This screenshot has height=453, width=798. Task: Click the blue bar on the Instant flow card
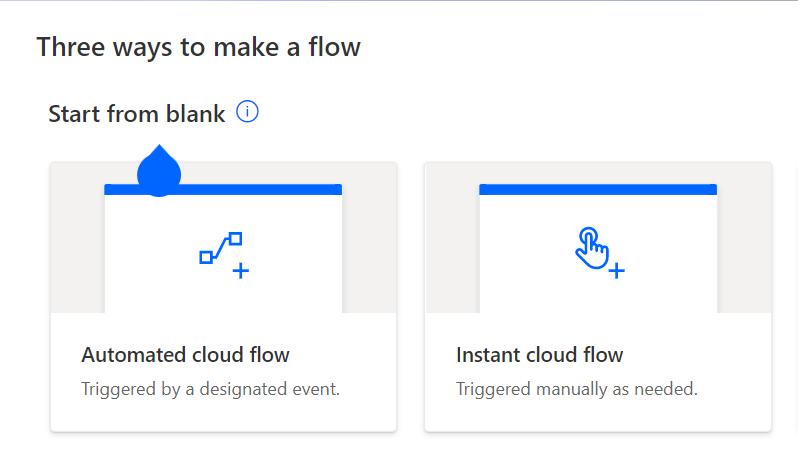click(598, 189)
